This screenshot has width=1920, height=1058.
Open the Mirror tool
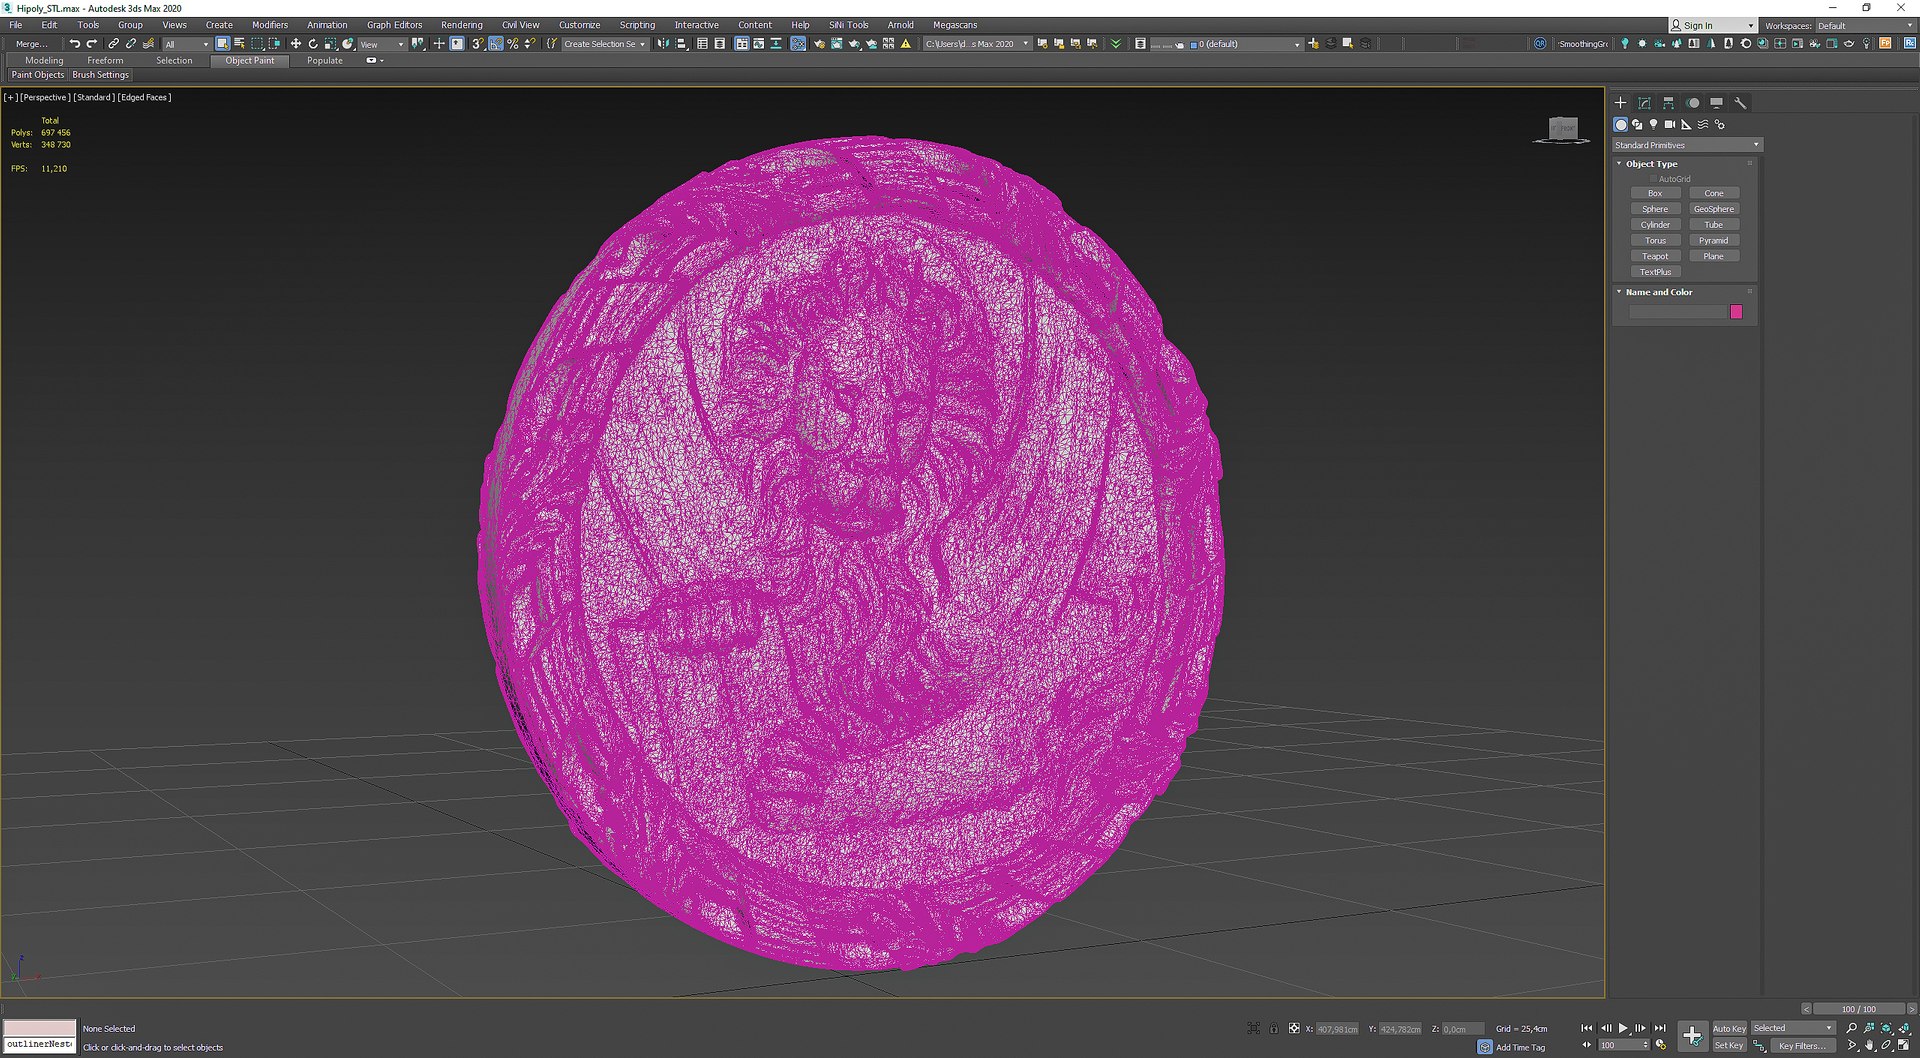tap(663, 44)
